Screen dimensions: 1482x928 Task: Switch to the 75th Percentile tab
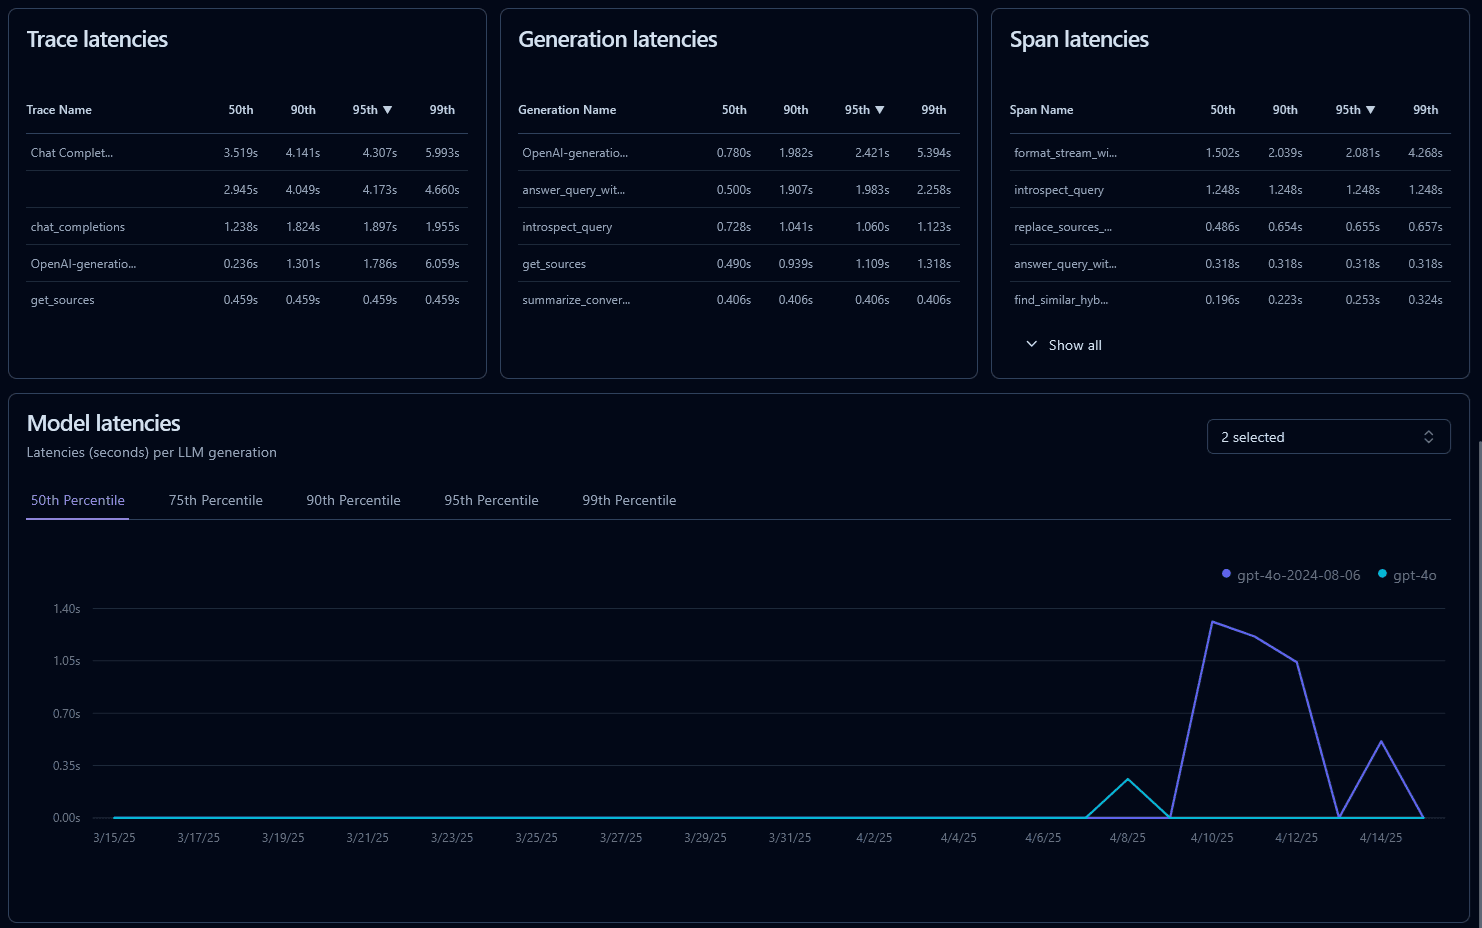pyautogui.click(x=215, y=500)
